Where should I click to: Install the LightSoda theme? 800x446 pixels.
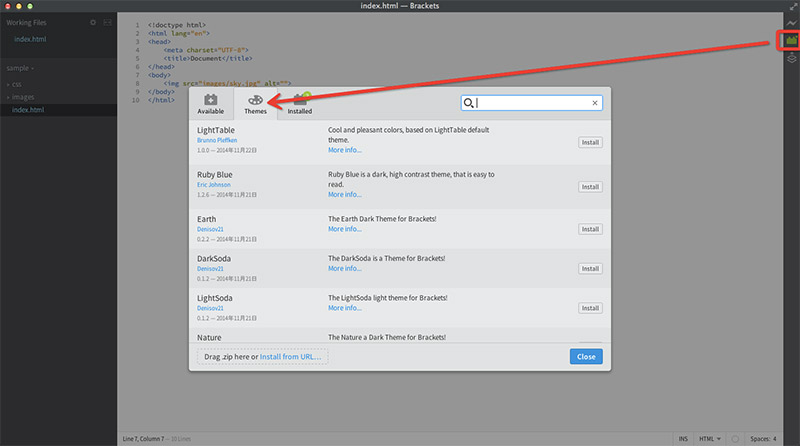590,308
